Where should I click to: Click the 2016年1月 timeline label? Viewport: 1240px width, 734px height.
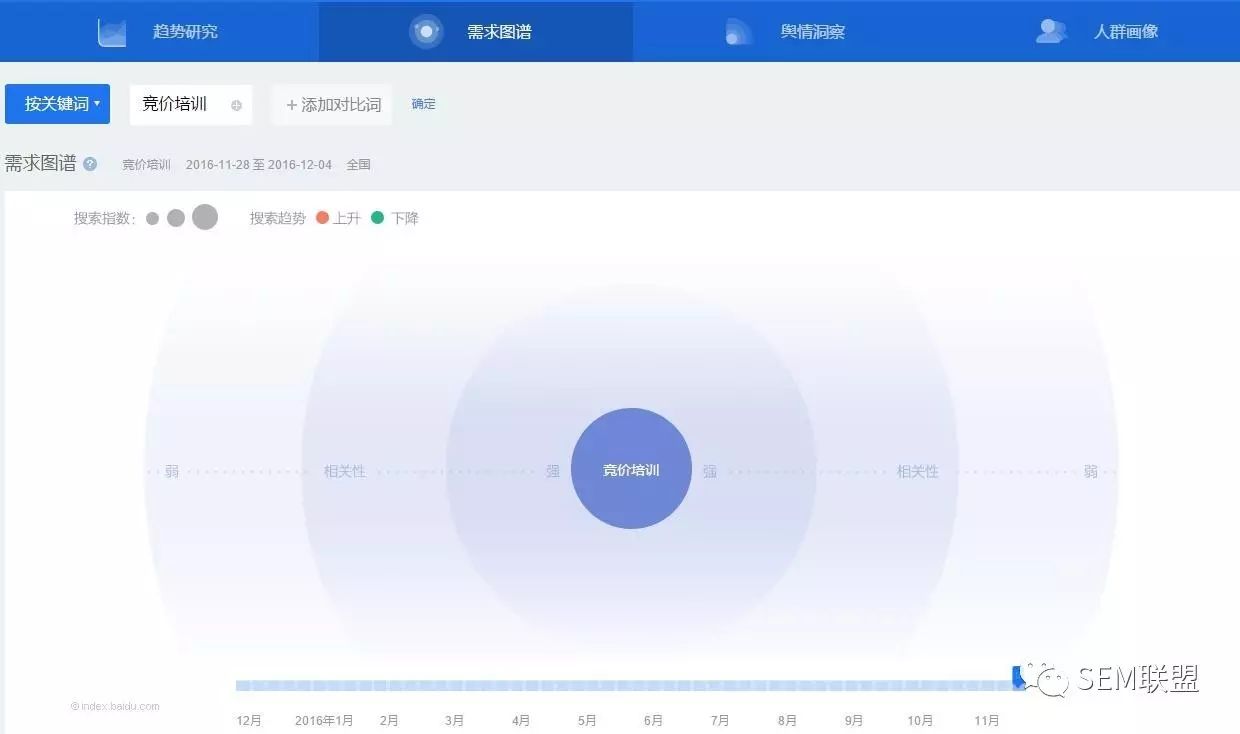324,720
